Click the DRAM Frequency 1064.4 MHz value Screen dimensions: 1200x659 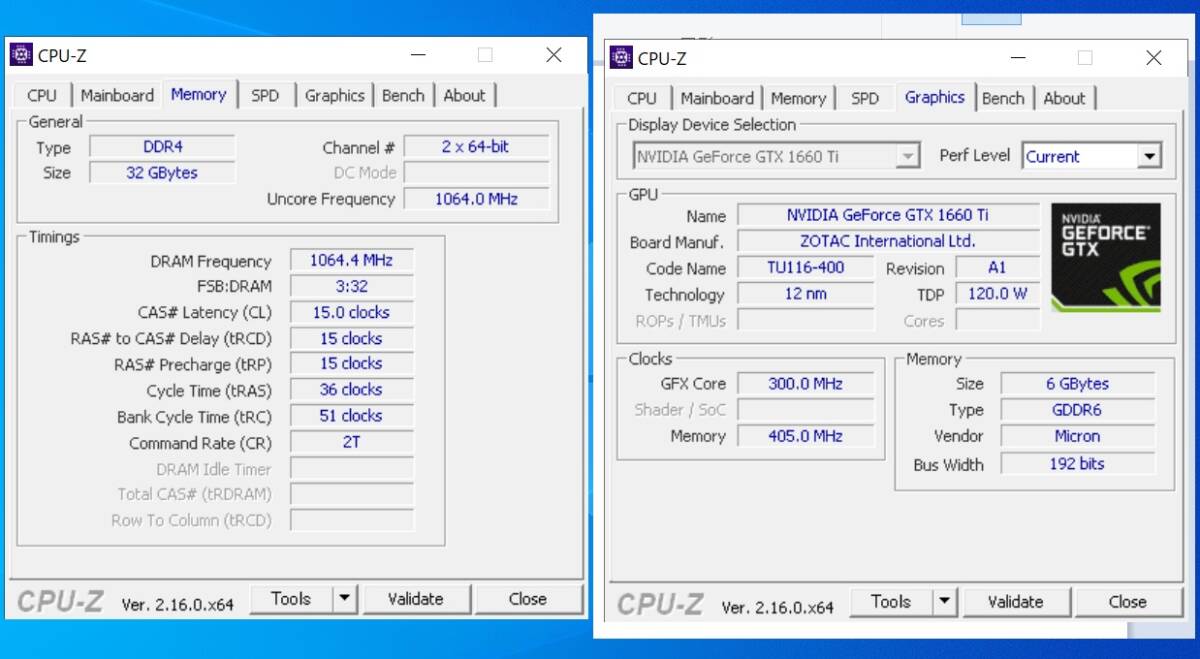click(x=351, y=260)
